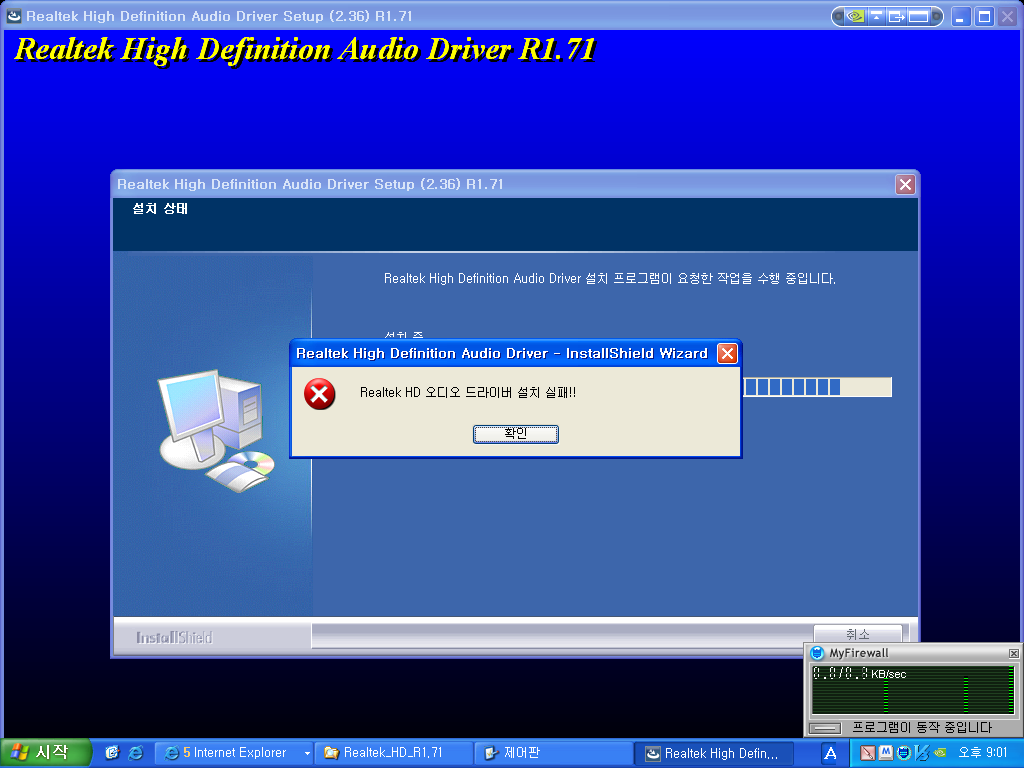Expand the Internet Explorer taskbar group arrow
The image size is (1024, 768).
(307, 753)
